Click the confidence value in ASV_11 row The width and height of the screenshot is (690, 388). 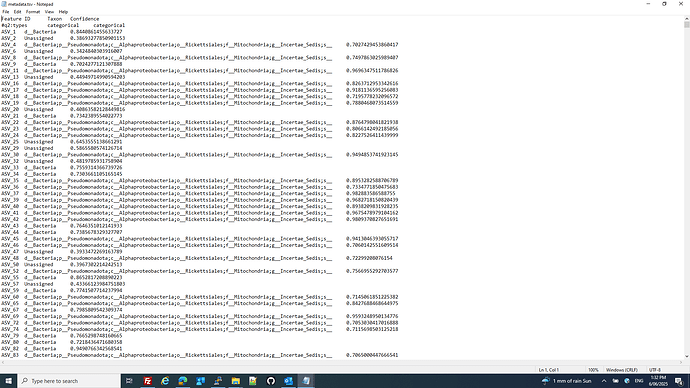point(372,70)
